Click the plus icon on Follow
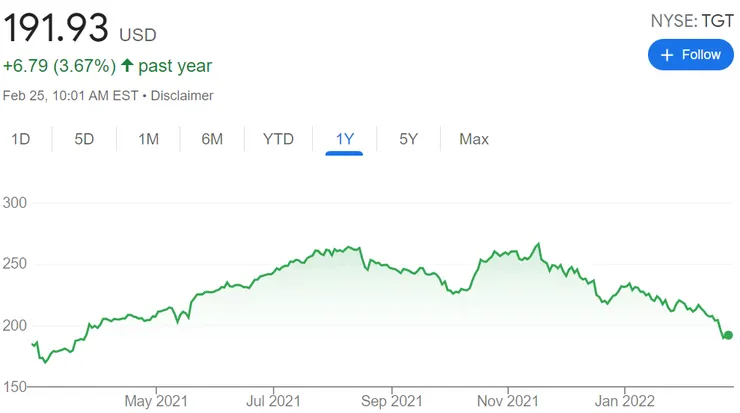Screen dimensions: 740x413 coord(667,55)
